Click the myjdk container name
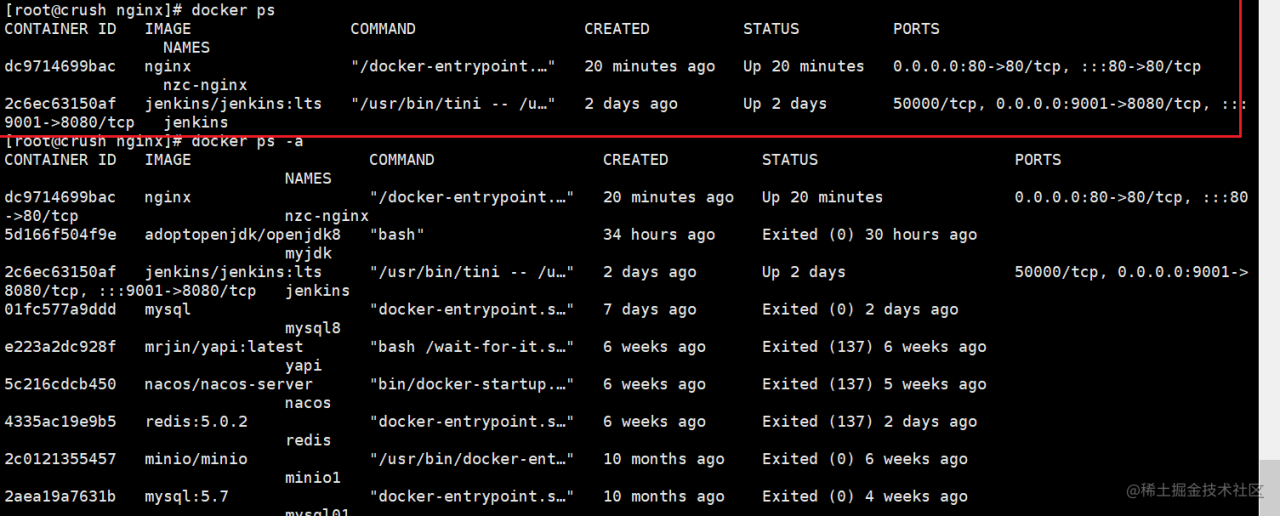The width and height of the screenshot is (1280, 516). pos(308,254)
